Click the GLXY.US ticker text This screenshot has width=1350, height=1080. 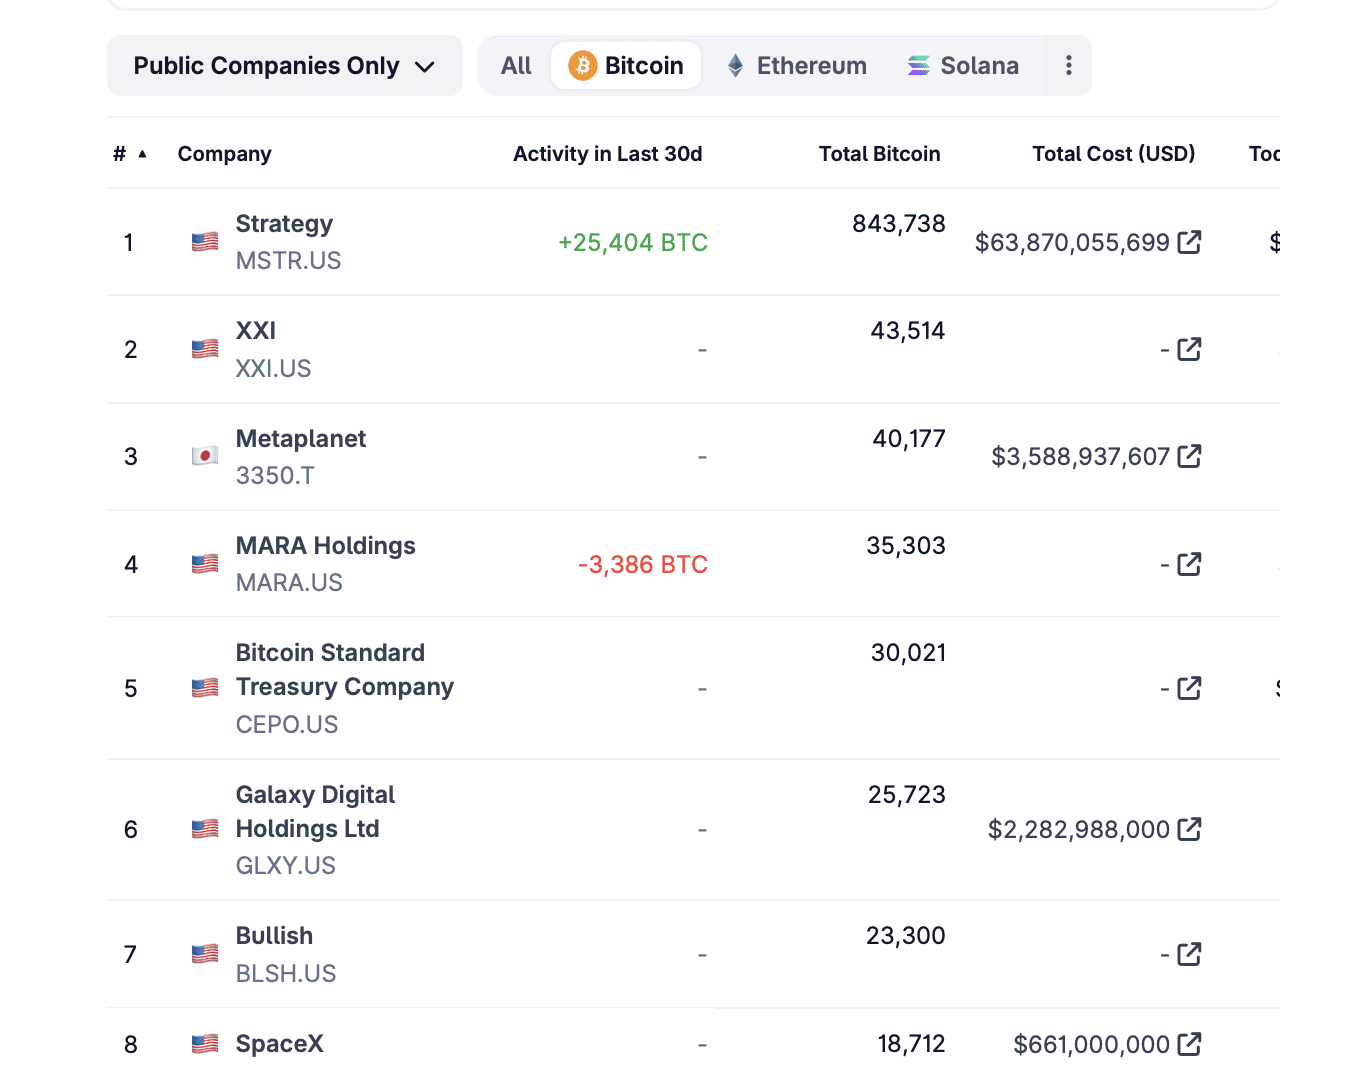286,866
